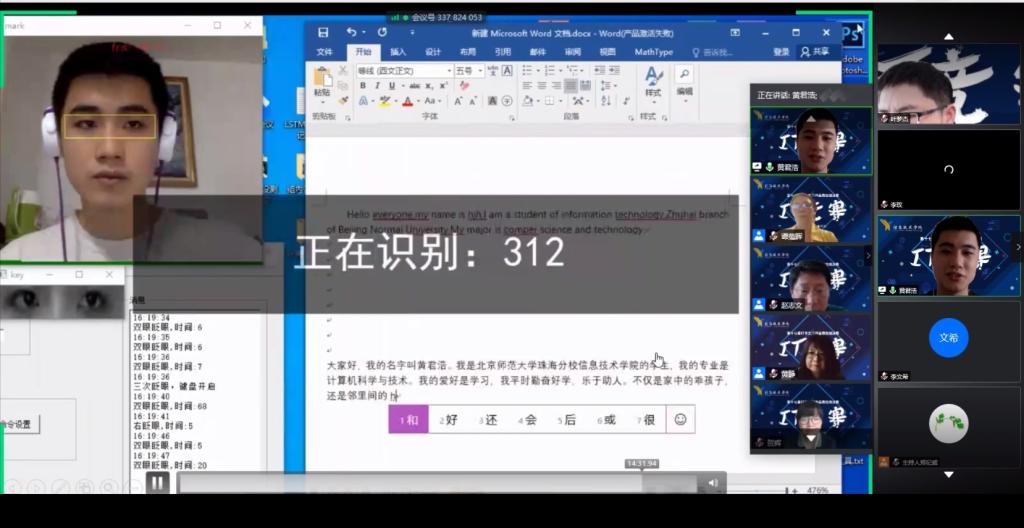Click the video volume speaker icon
1024x528 pixels.
[x=713, y=483]
